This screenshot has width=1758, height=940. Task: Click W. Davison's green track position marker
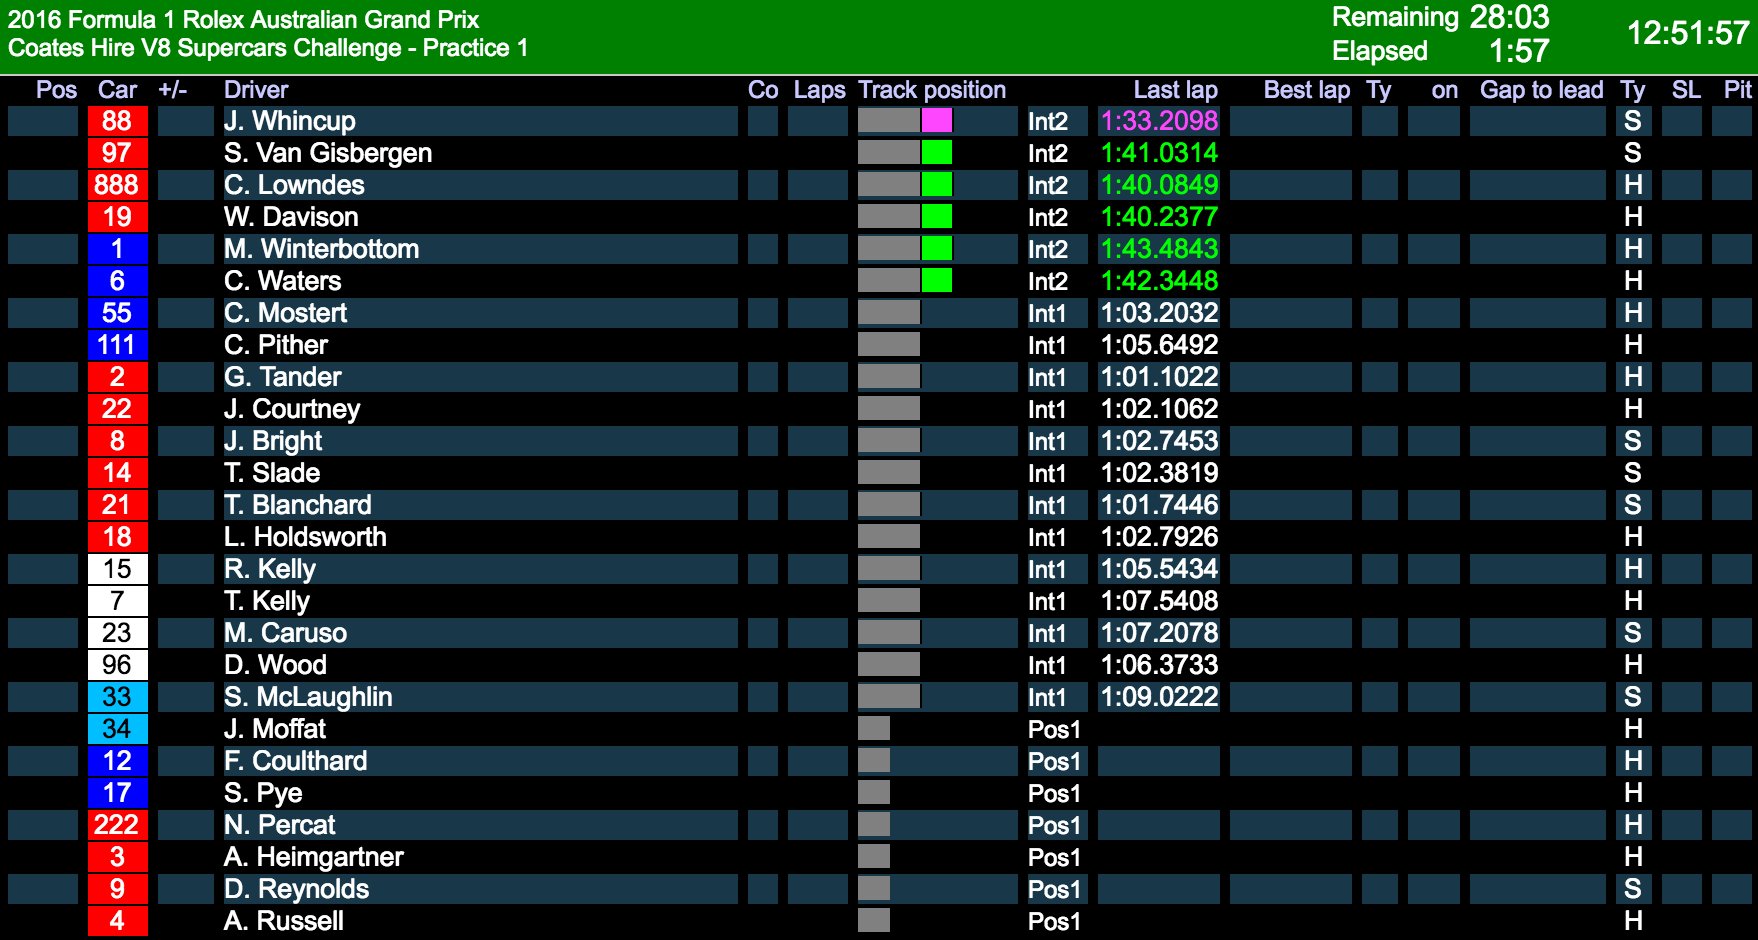click(x=937, y=217)
